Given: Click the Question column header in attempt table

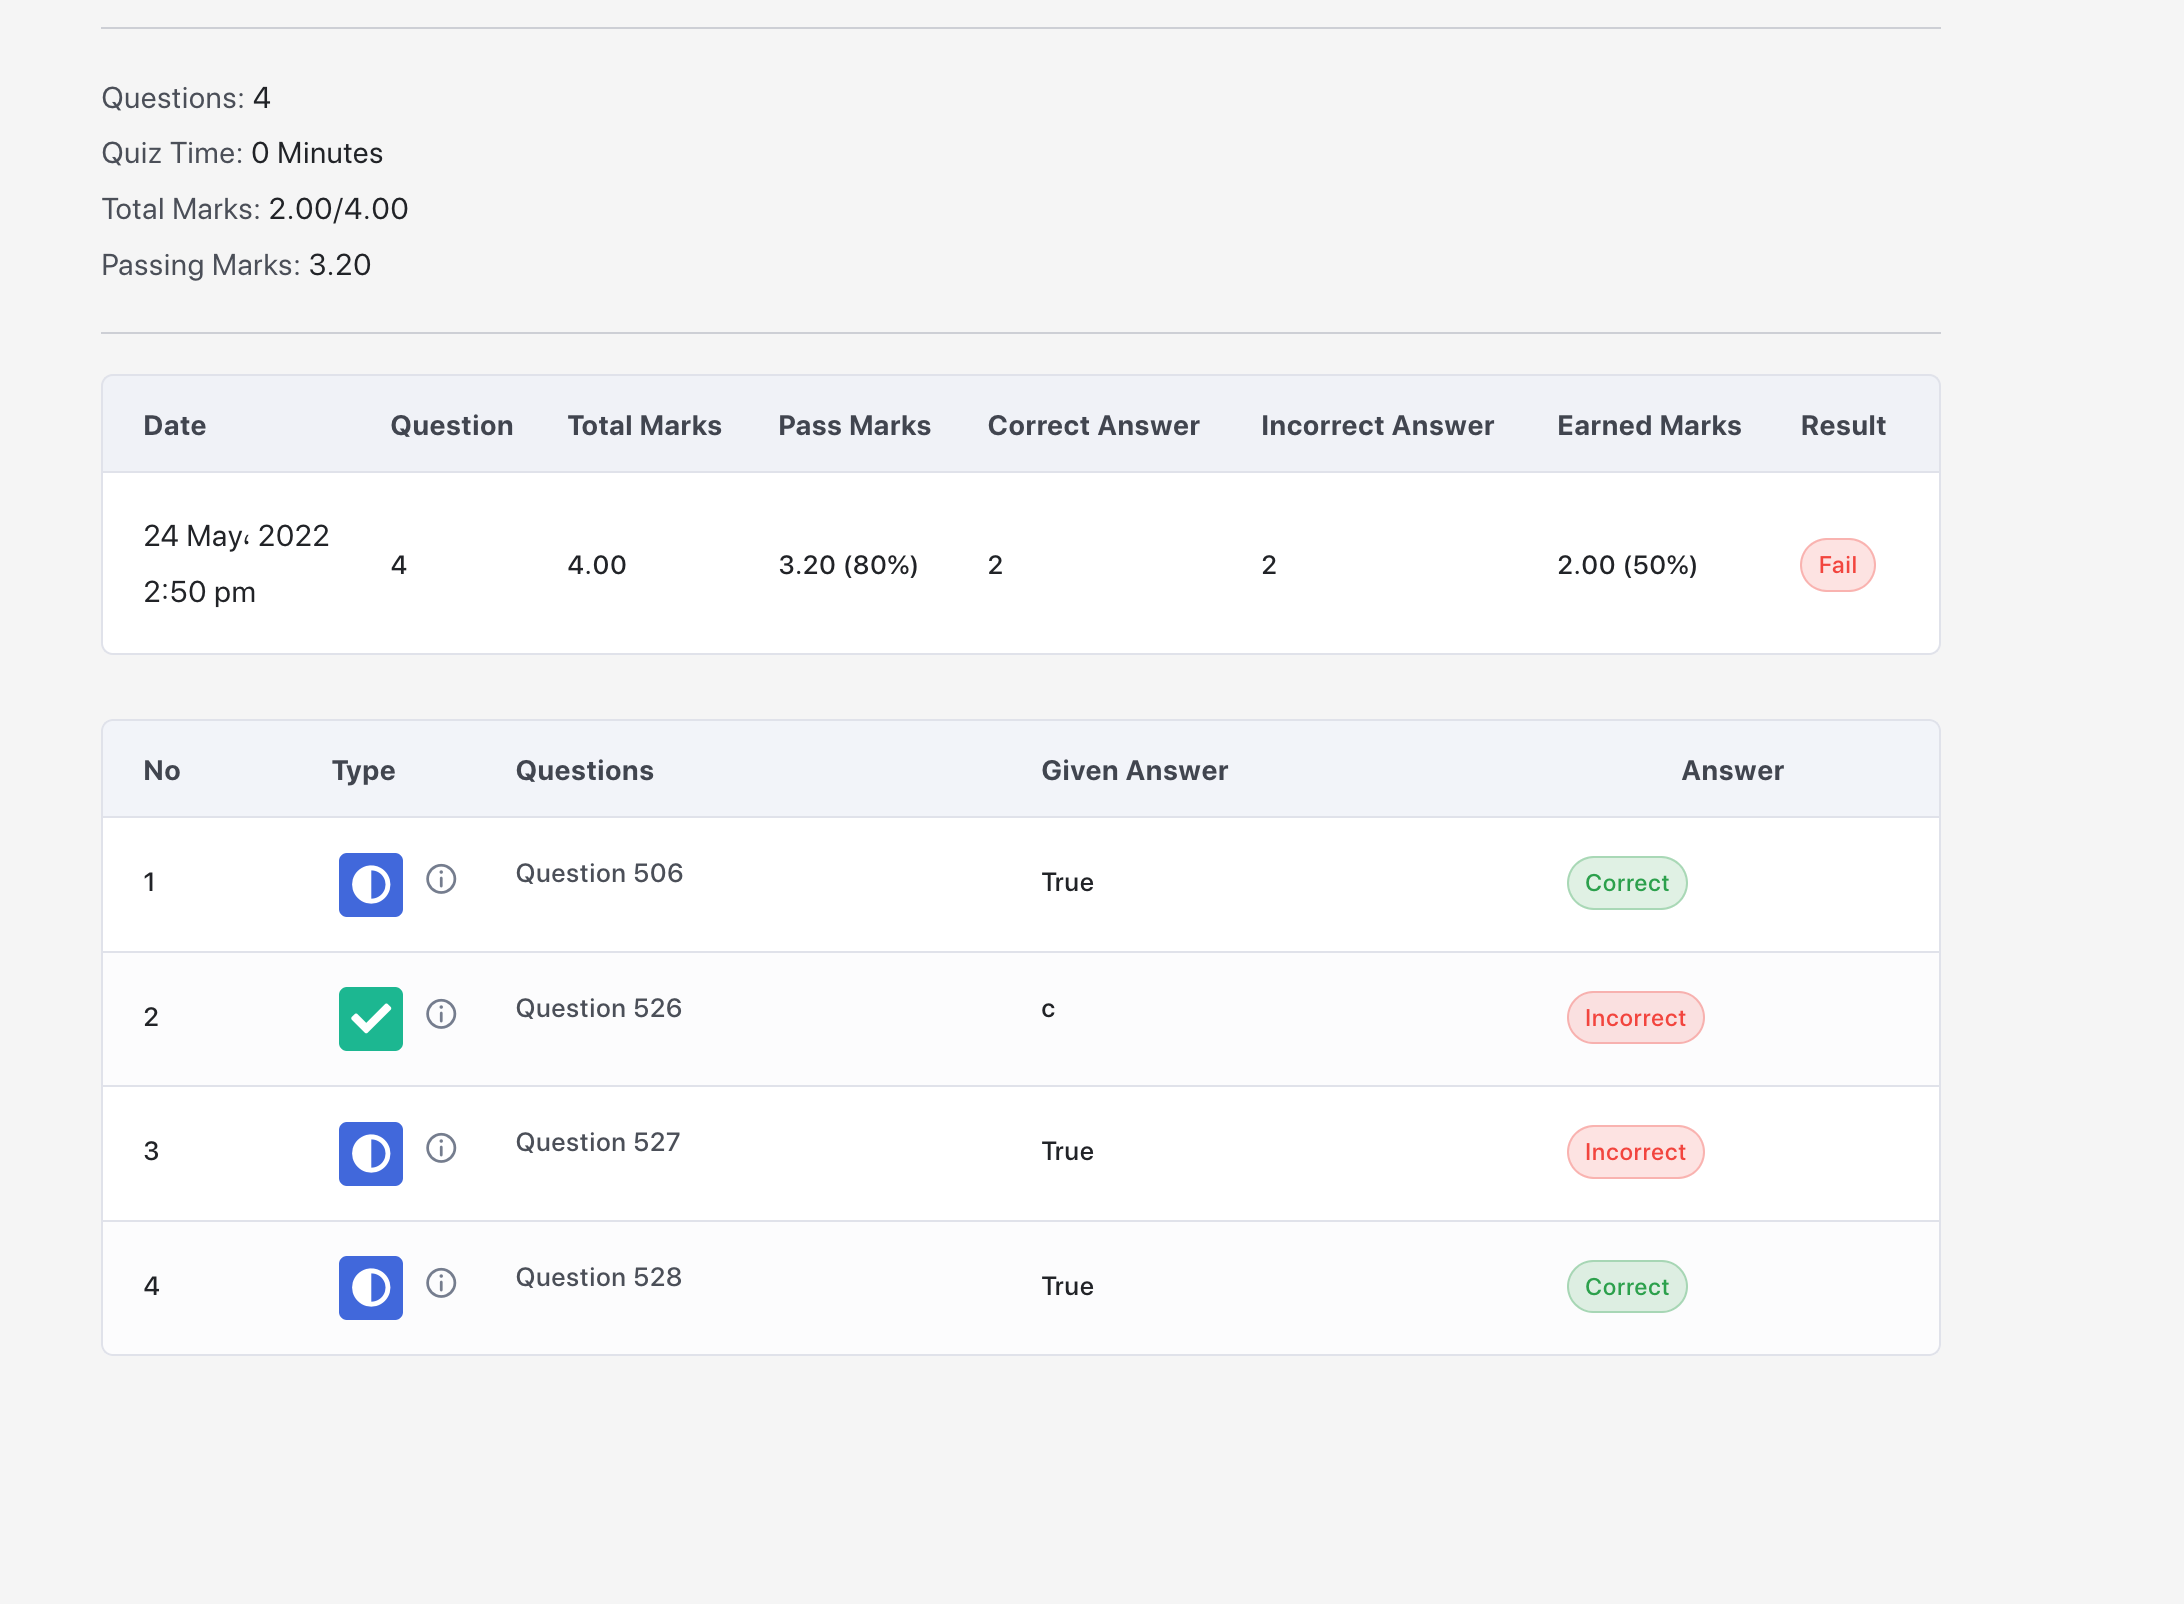Looking at the screenshot, I should pos(451,425).
